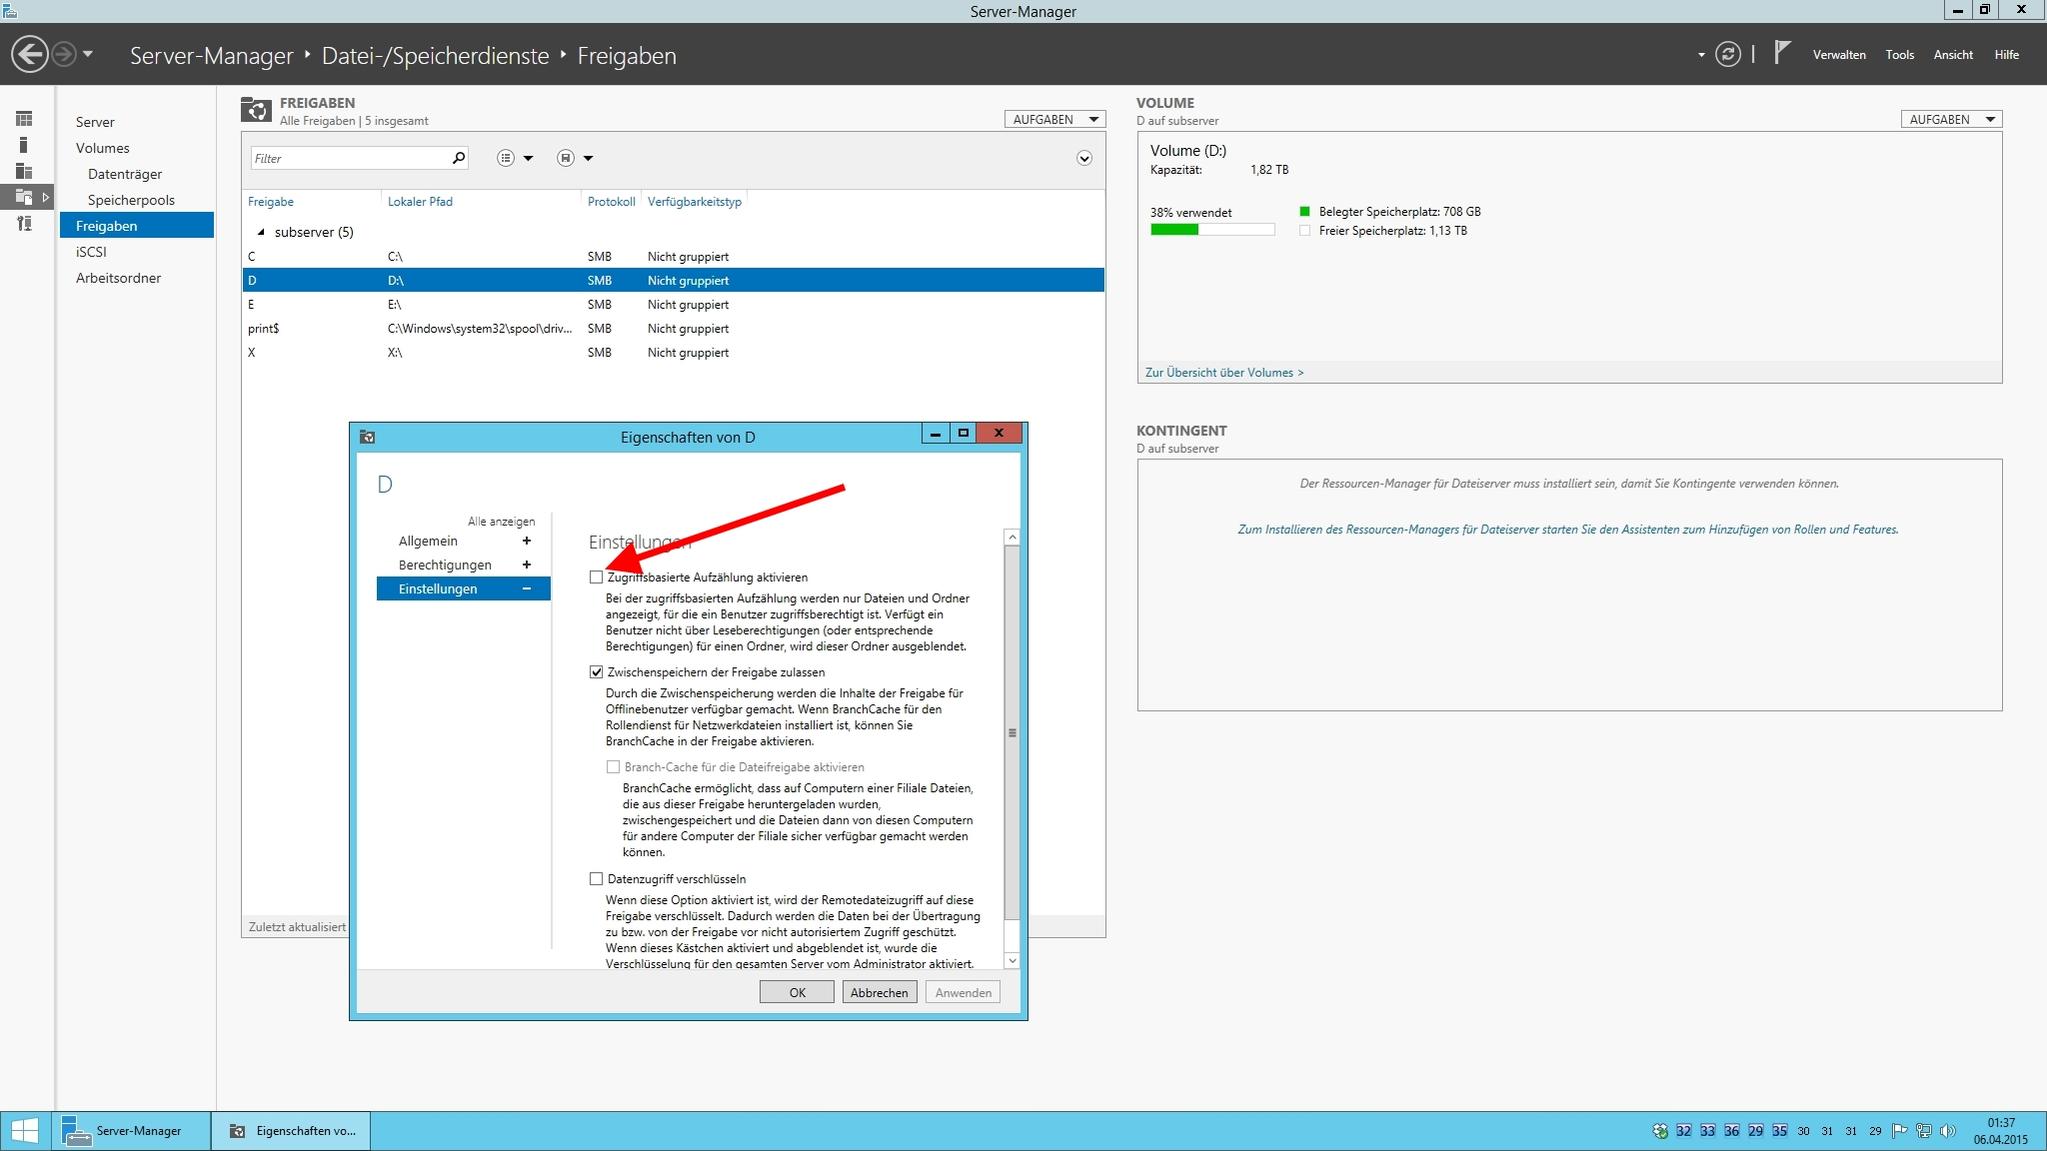
Task: Expand the Allgemein section
Action: point(526,541)
